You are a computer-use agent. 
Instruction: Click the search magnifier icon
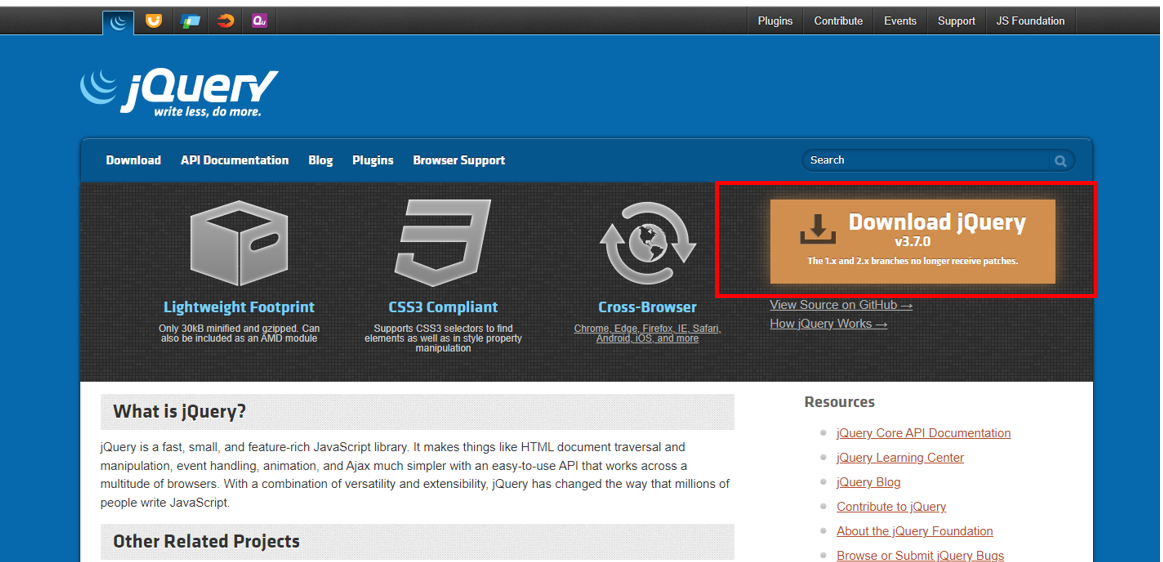coord(1061,160)
